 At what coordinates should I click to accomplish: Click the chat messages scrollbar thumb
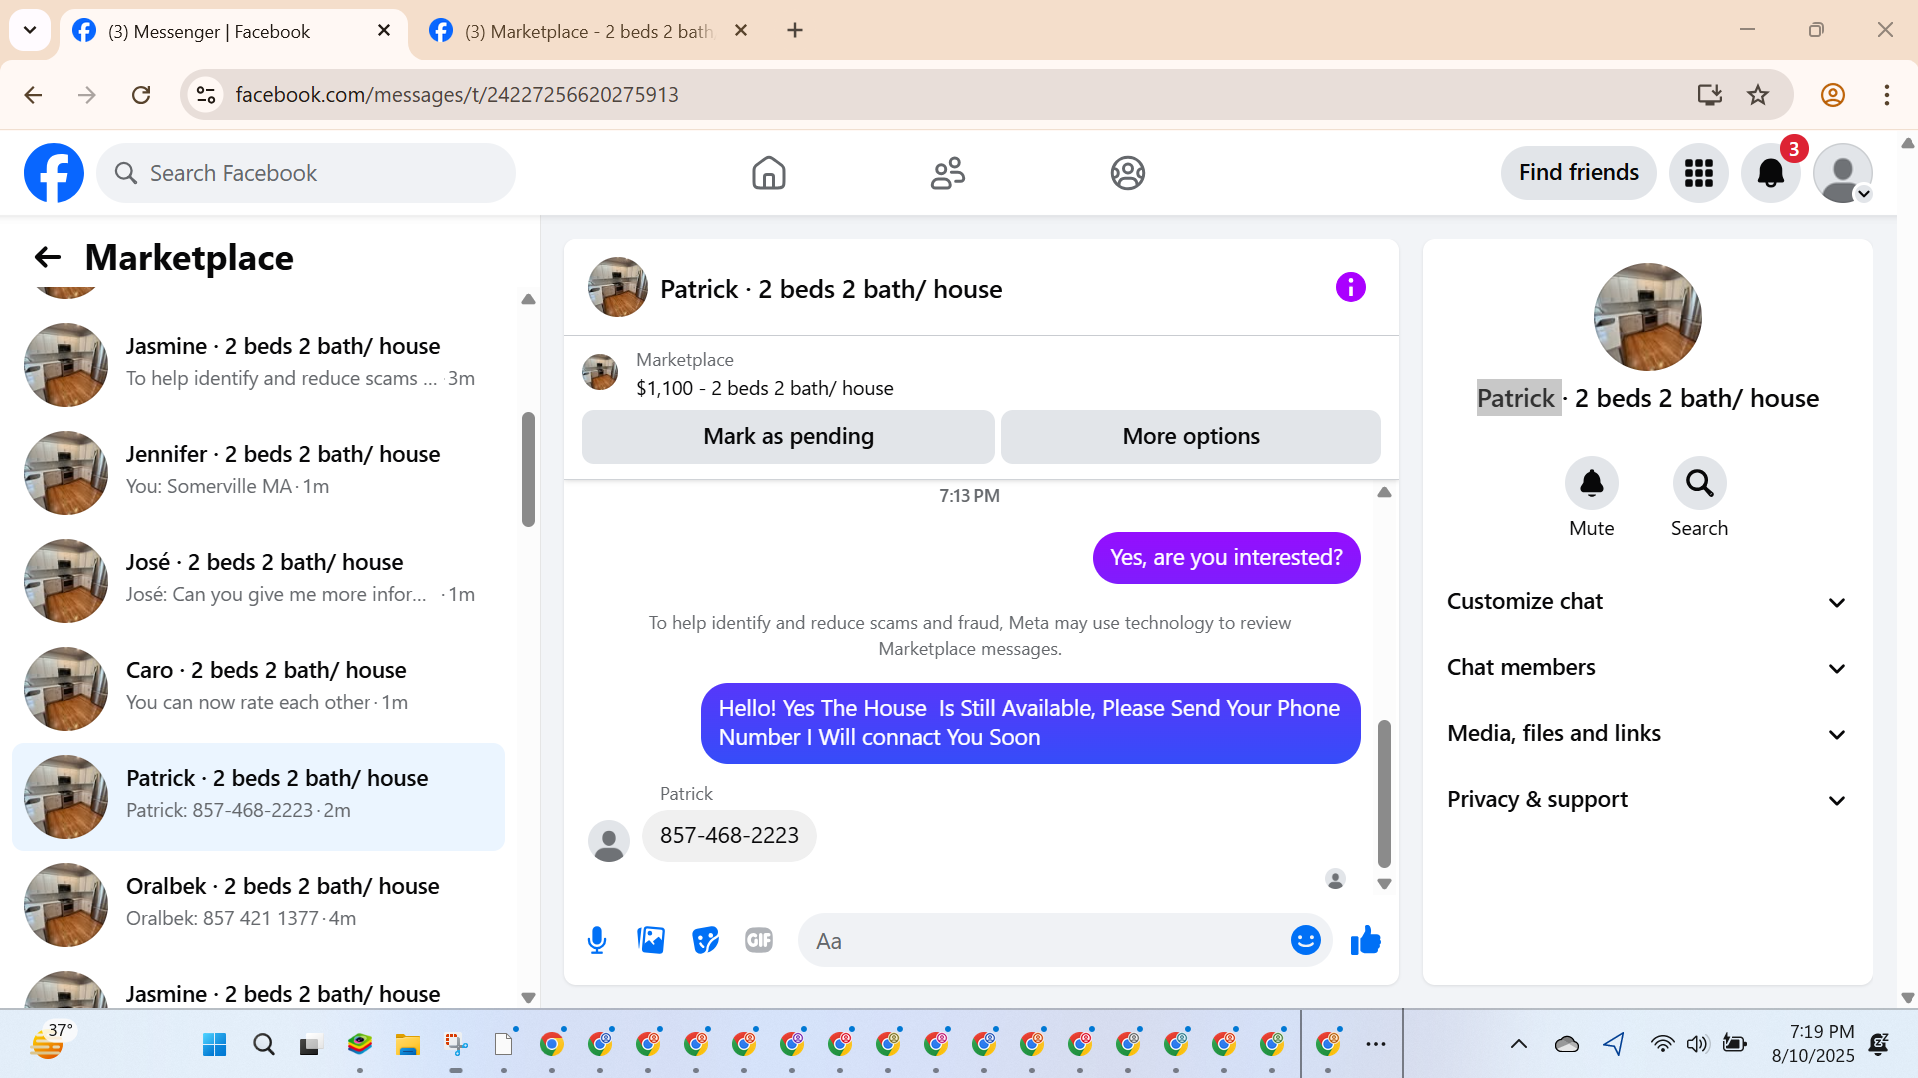coord(1384,794)
